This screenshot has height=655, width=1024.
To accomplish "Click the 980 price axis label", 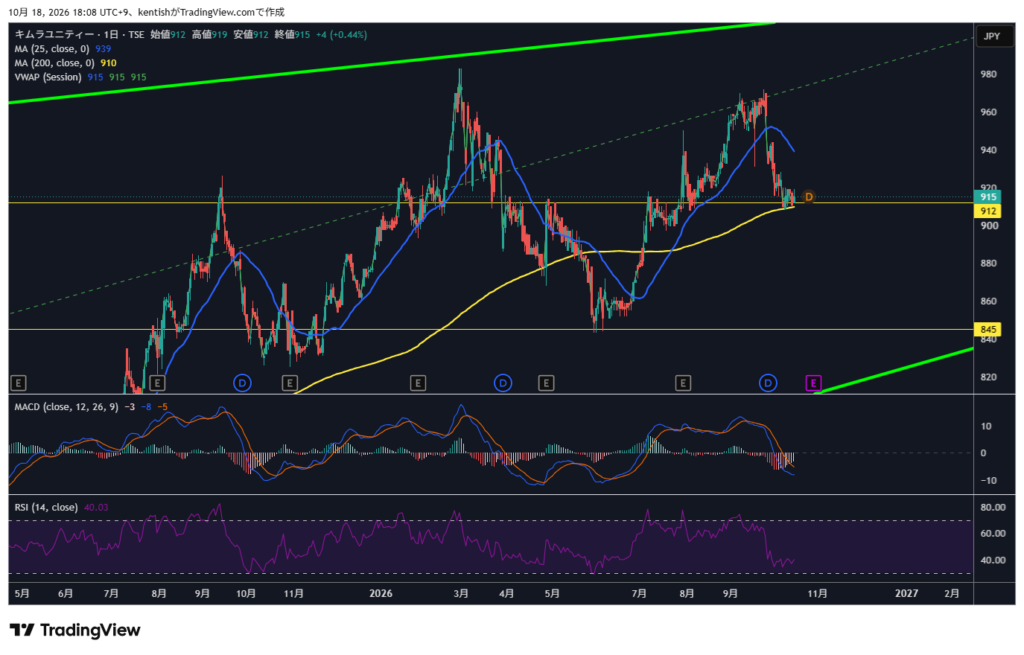I will (988, 74).
